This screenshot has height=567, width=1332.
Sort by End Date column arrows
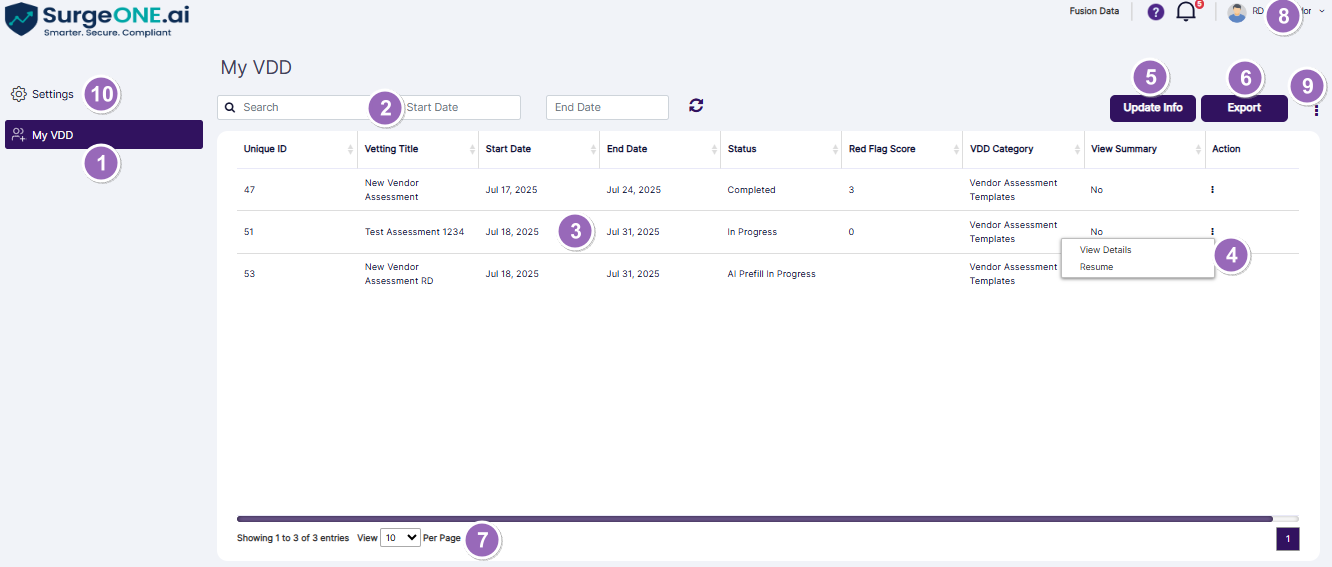(x=713, y=149)
